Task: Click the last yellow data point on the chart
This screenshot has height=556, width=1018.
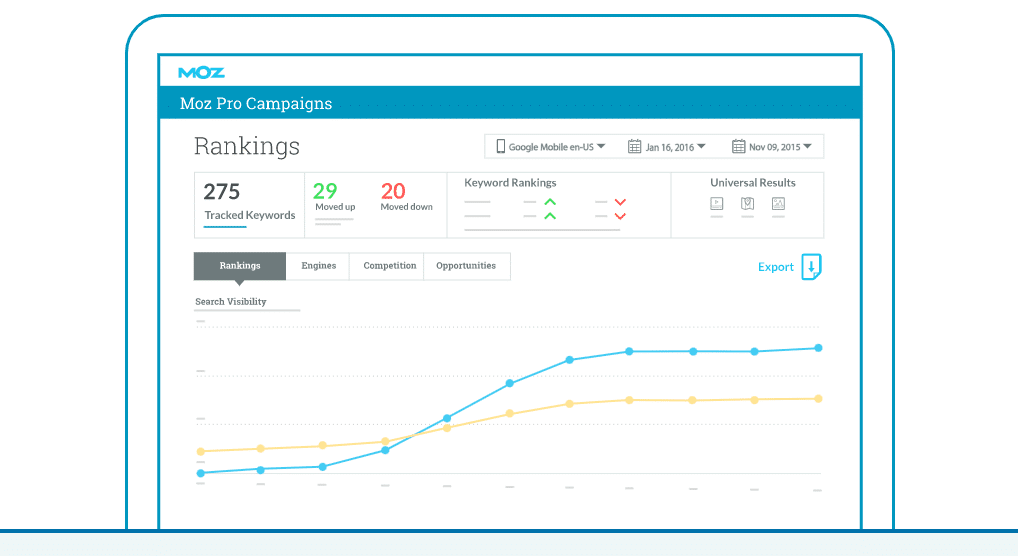Action: 819,399
